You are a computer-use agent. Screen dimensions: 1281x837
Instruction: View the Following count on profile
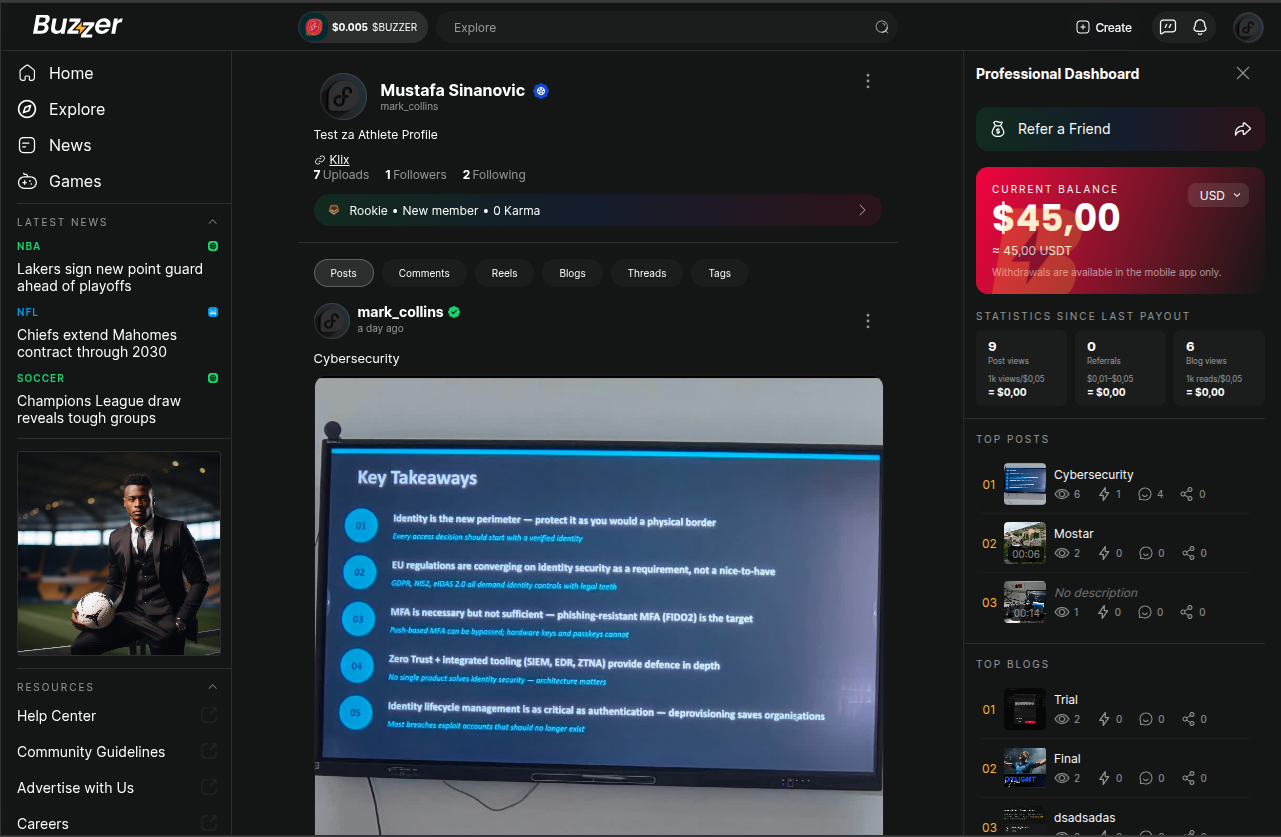[x=494, y=175]
